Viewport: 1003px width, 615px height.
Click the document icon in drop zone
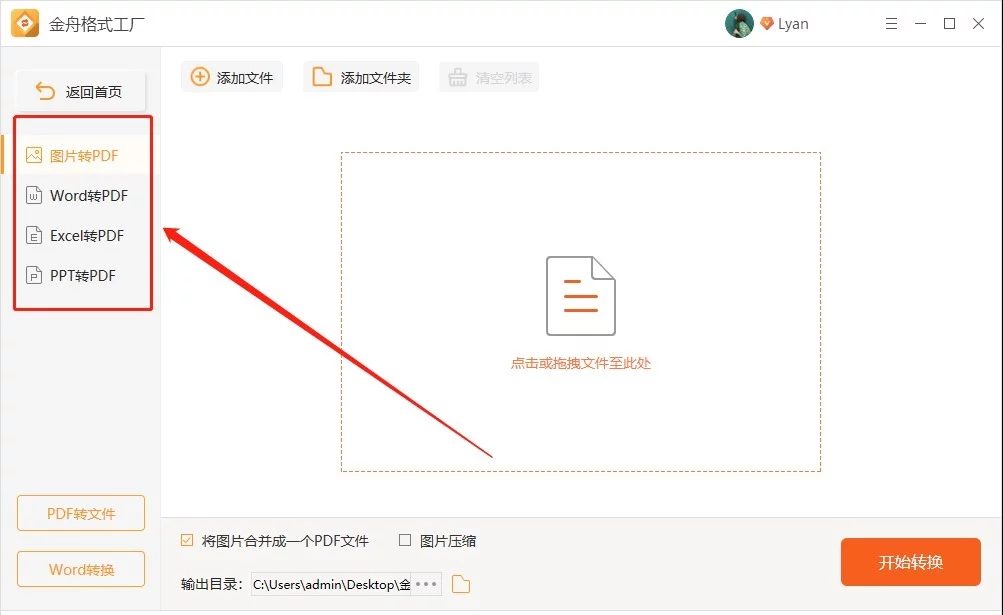coord(581,296)
